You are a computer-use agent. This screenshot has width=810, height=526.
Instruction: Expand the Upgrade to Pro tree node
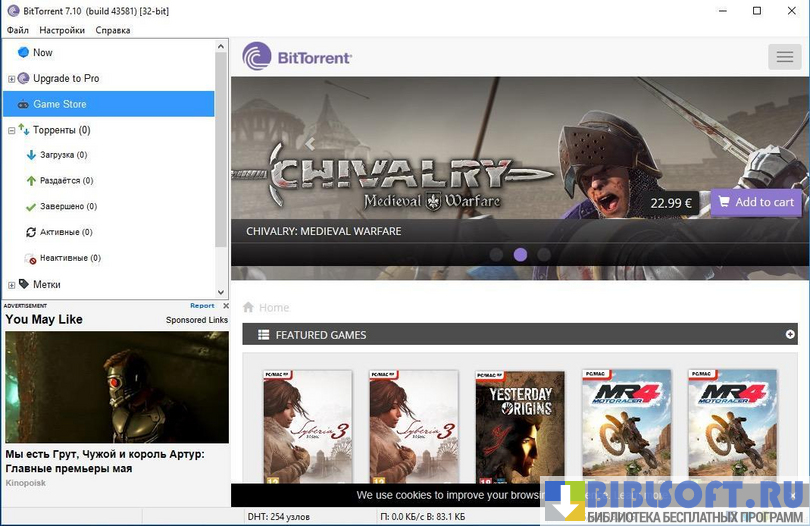point(11,79)
